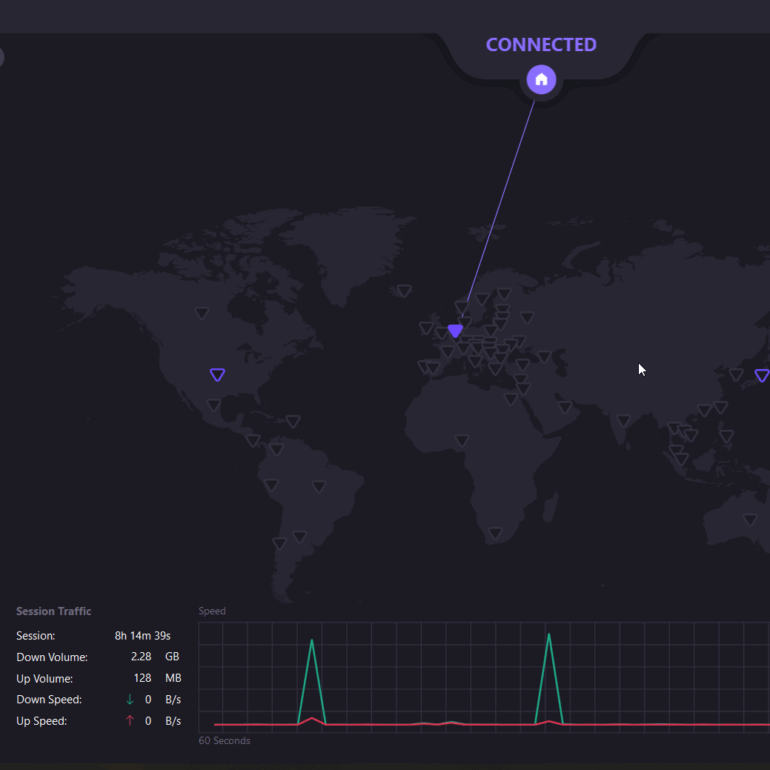The image size is (770, 770).
Task: Click the red Up Speed arrow
Action: click(130, 720)
